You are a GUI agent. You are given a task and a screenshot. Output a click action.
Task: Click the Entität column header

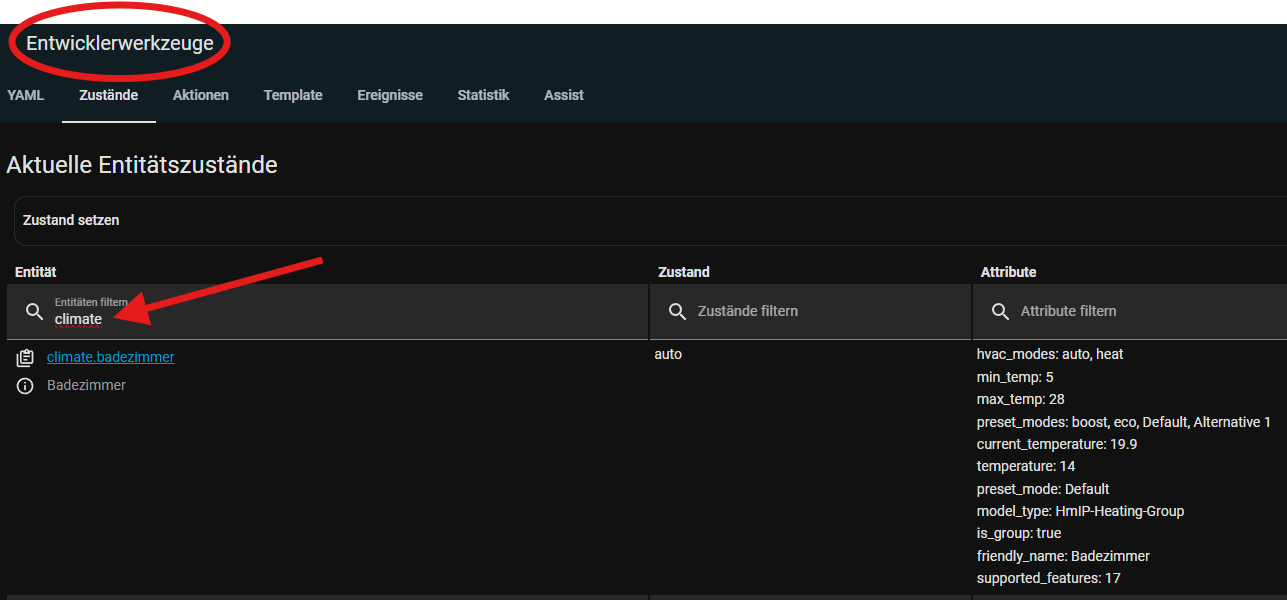coord(36,272)
